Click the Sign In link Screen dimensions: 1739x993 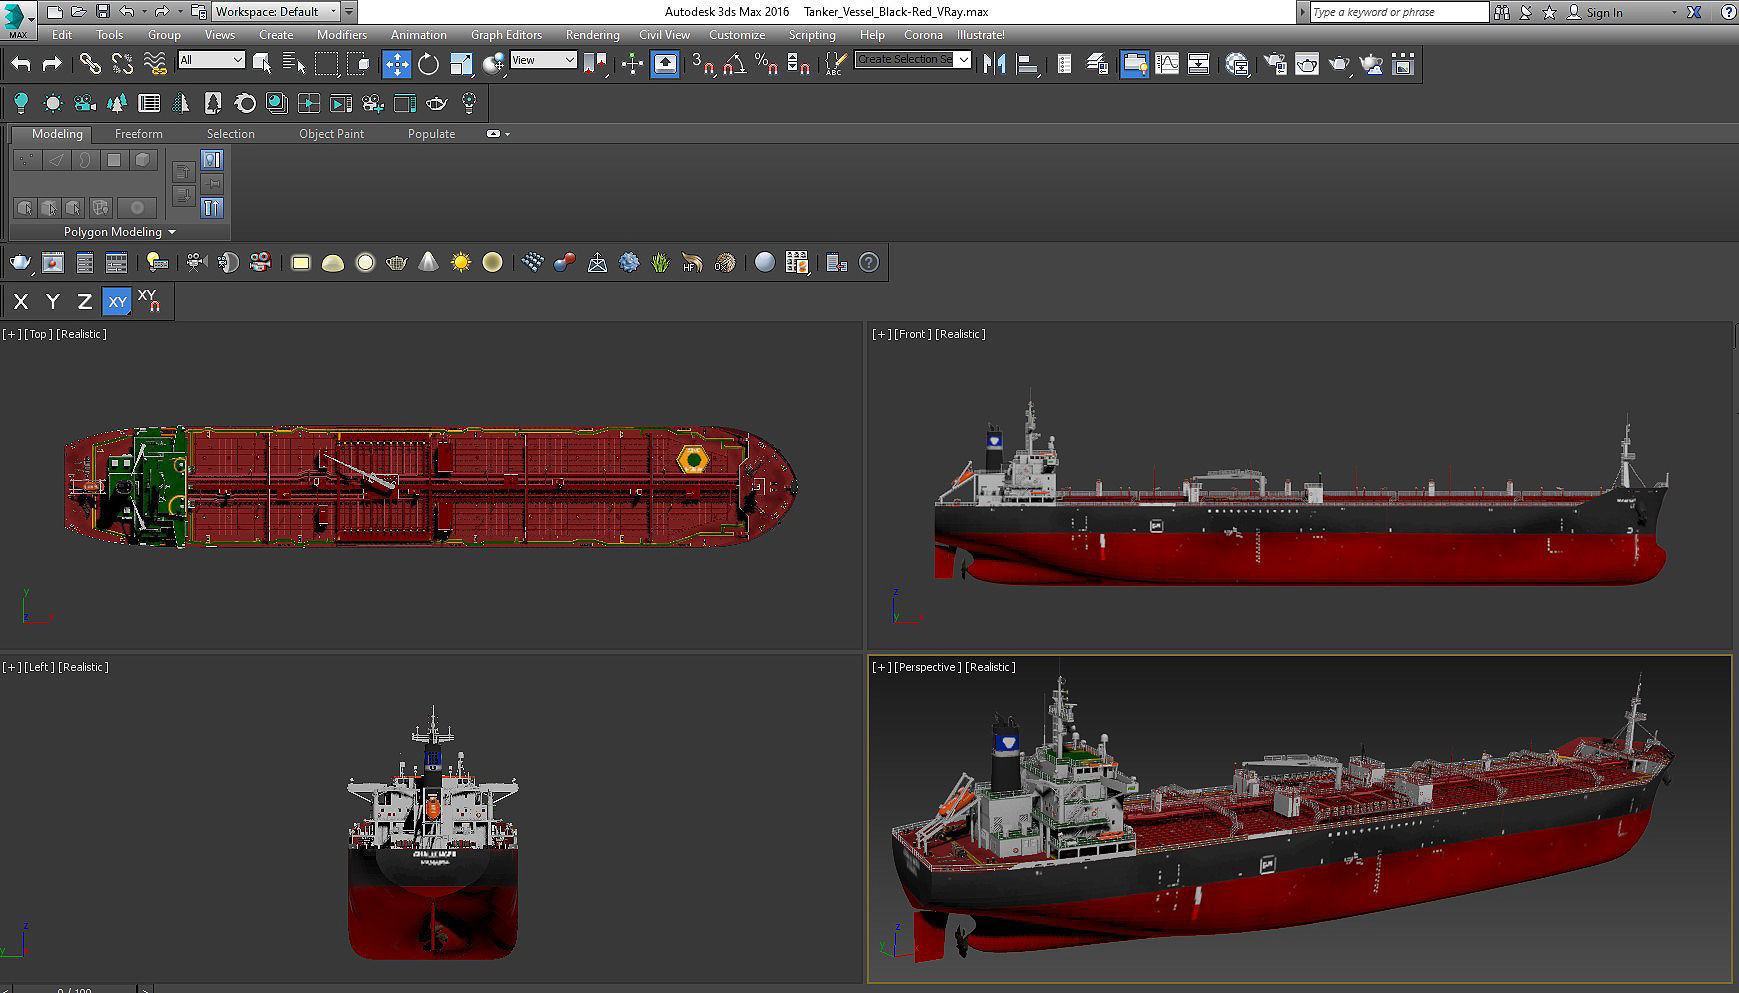point(1604,12)
